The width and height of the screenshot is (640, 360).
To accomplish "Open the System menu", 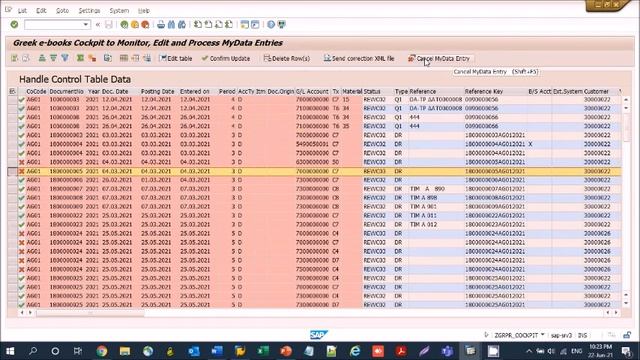I will (x=119, y=11).
